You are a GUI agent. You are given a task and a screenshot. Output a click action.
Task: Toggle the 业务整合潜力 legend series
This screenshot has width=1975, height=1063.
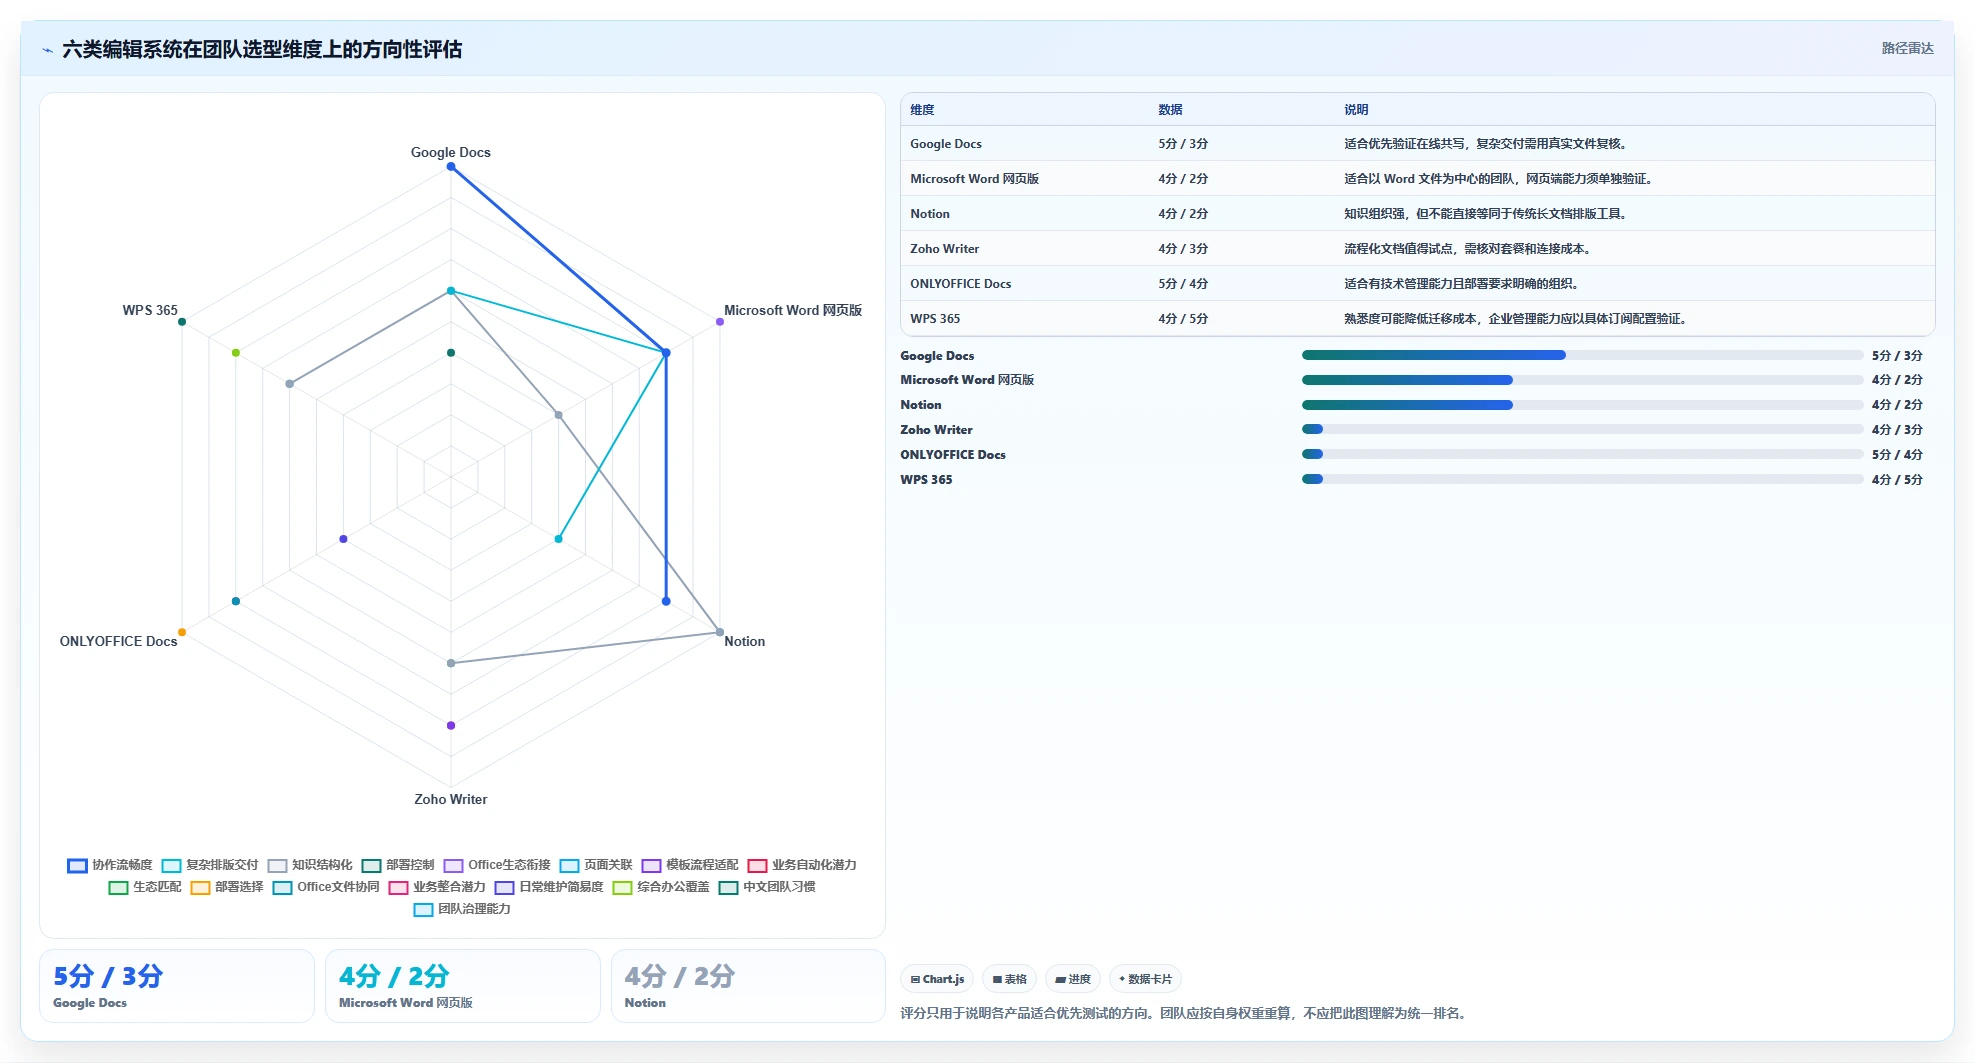[437, 887]
